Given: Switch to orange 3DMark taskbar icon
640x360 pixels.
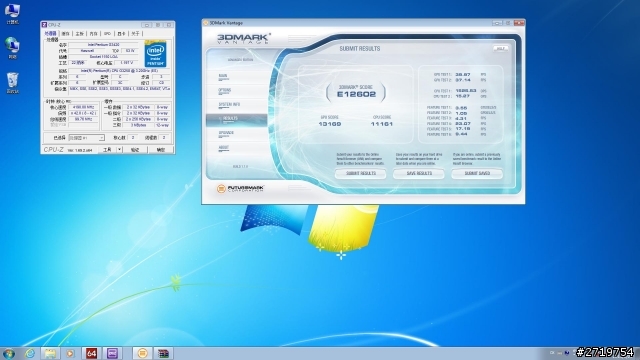Looking at the screenshot, I should 142,353.
